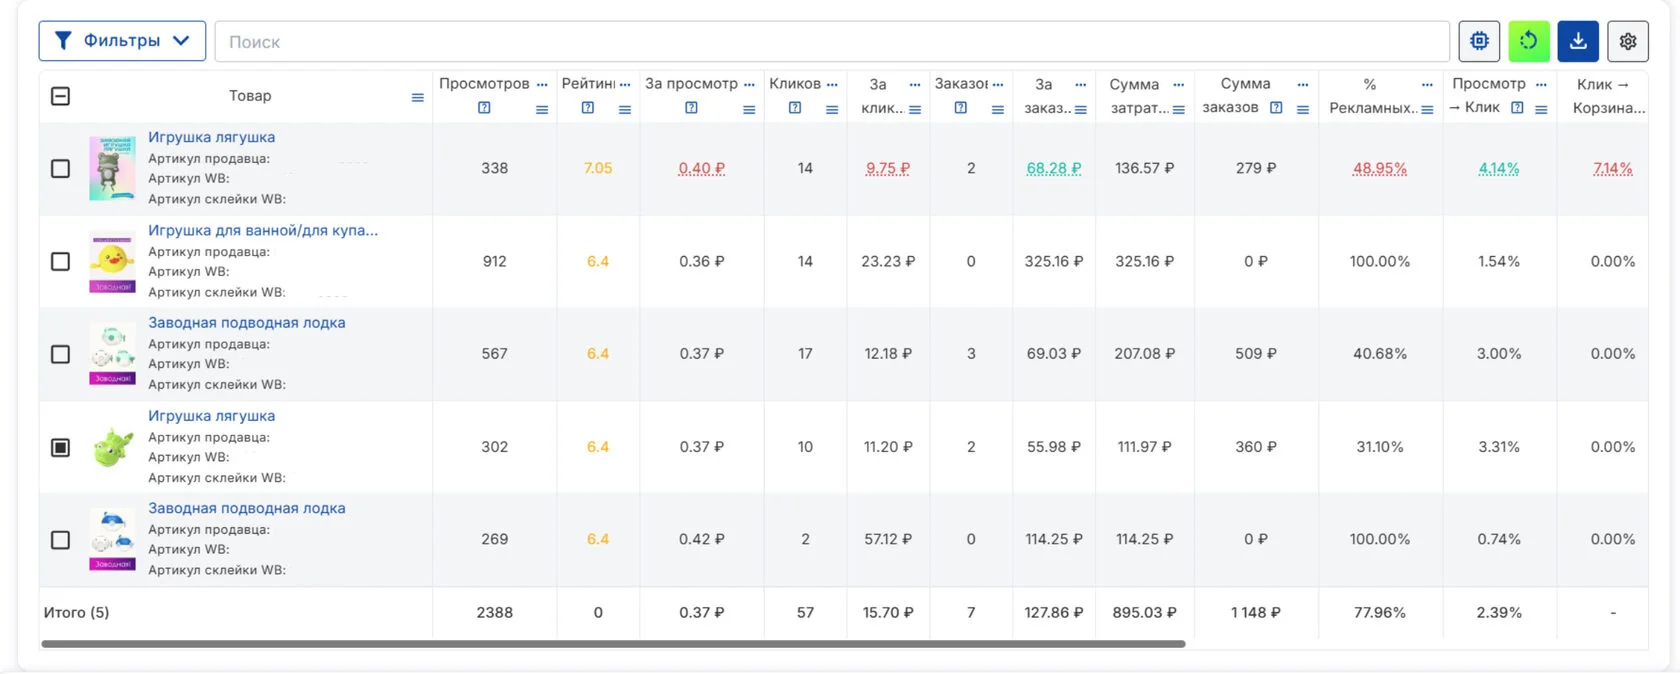Open table settings via gear icon
Image resolution: width=1680 pixels, height=674 pixels.
click(x=1627, y=41)
